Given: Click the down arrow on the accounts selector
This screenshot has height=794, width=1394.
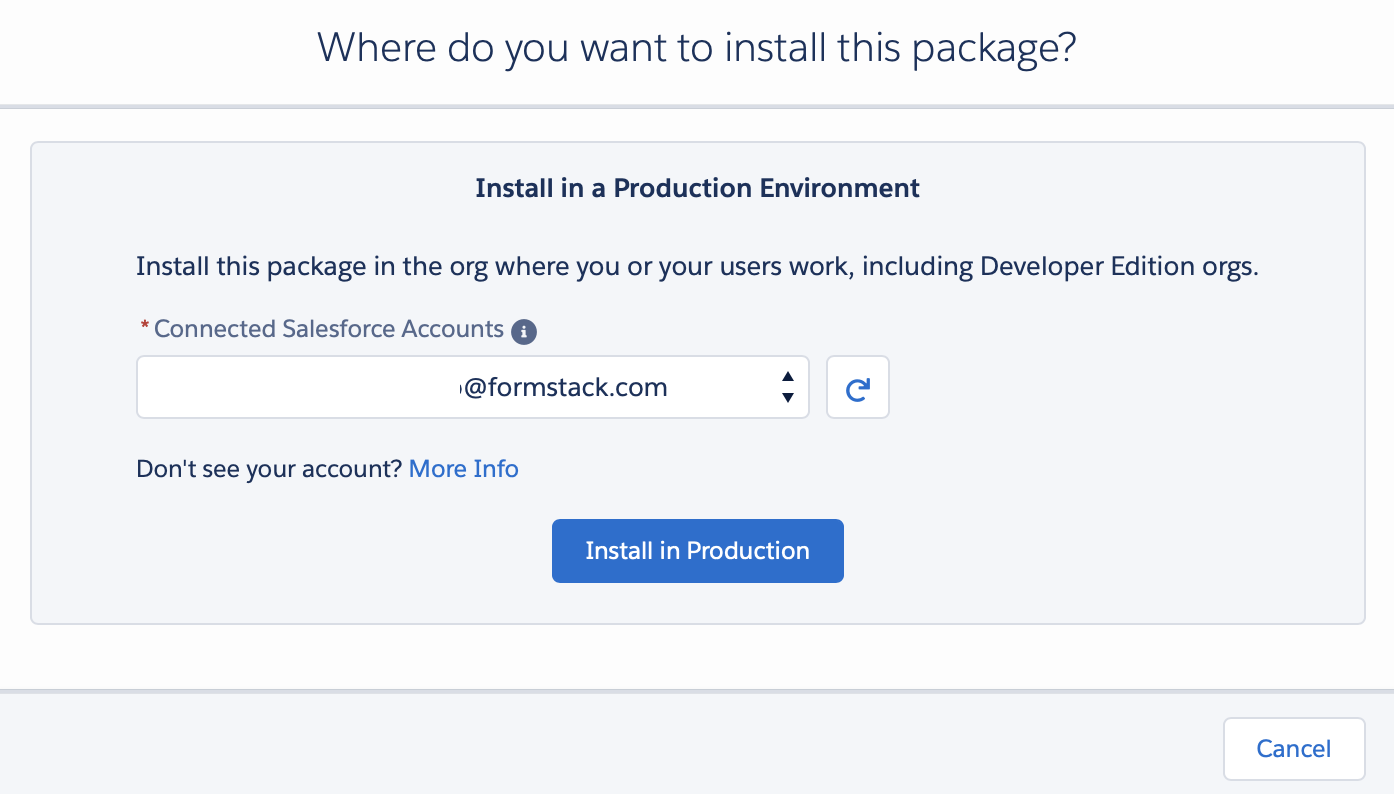Looking at the screenshot, I should click(787, 396).
